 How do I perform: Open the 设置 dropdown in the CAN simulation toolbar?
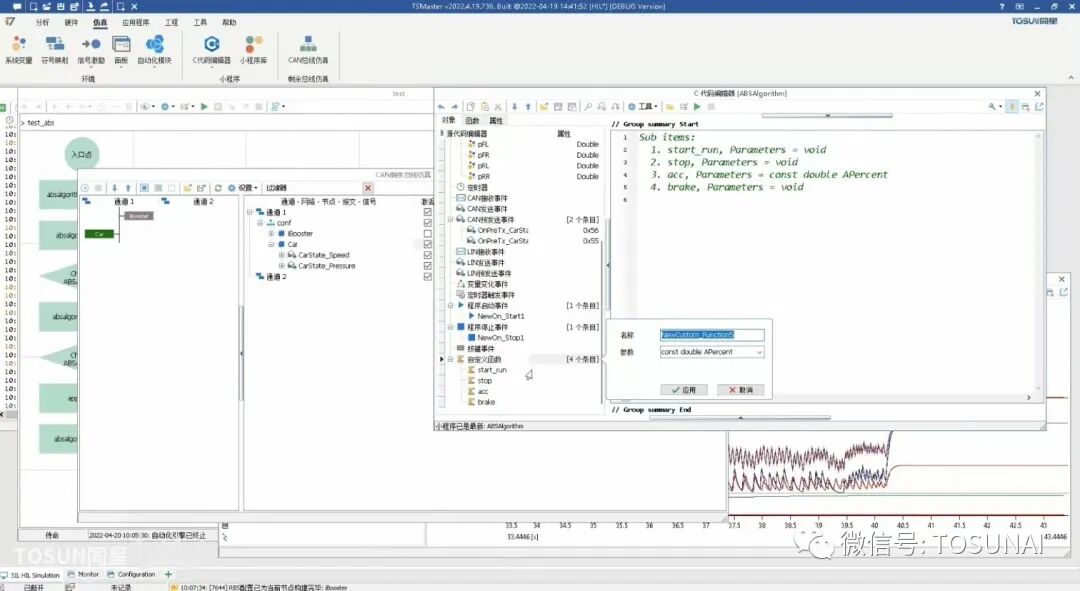tap(242, 188)
